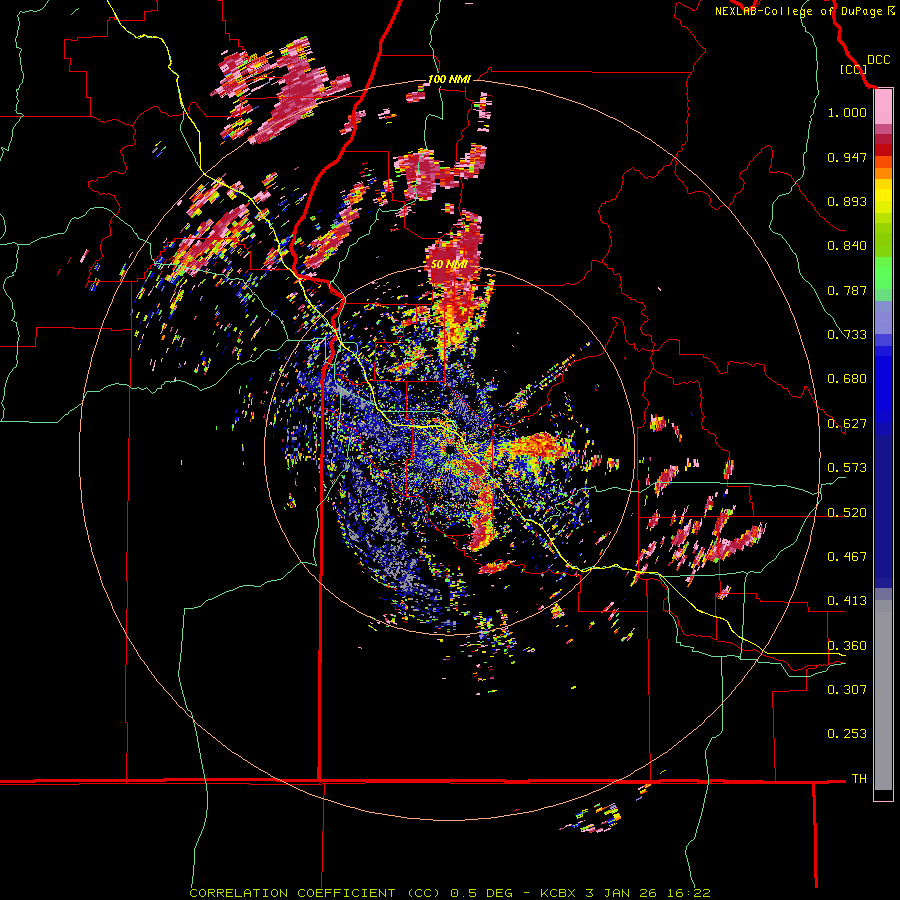Click the 1.000 legend value
Image resolution: width=900 pixels, height=900 pixels.
point(847,112)
